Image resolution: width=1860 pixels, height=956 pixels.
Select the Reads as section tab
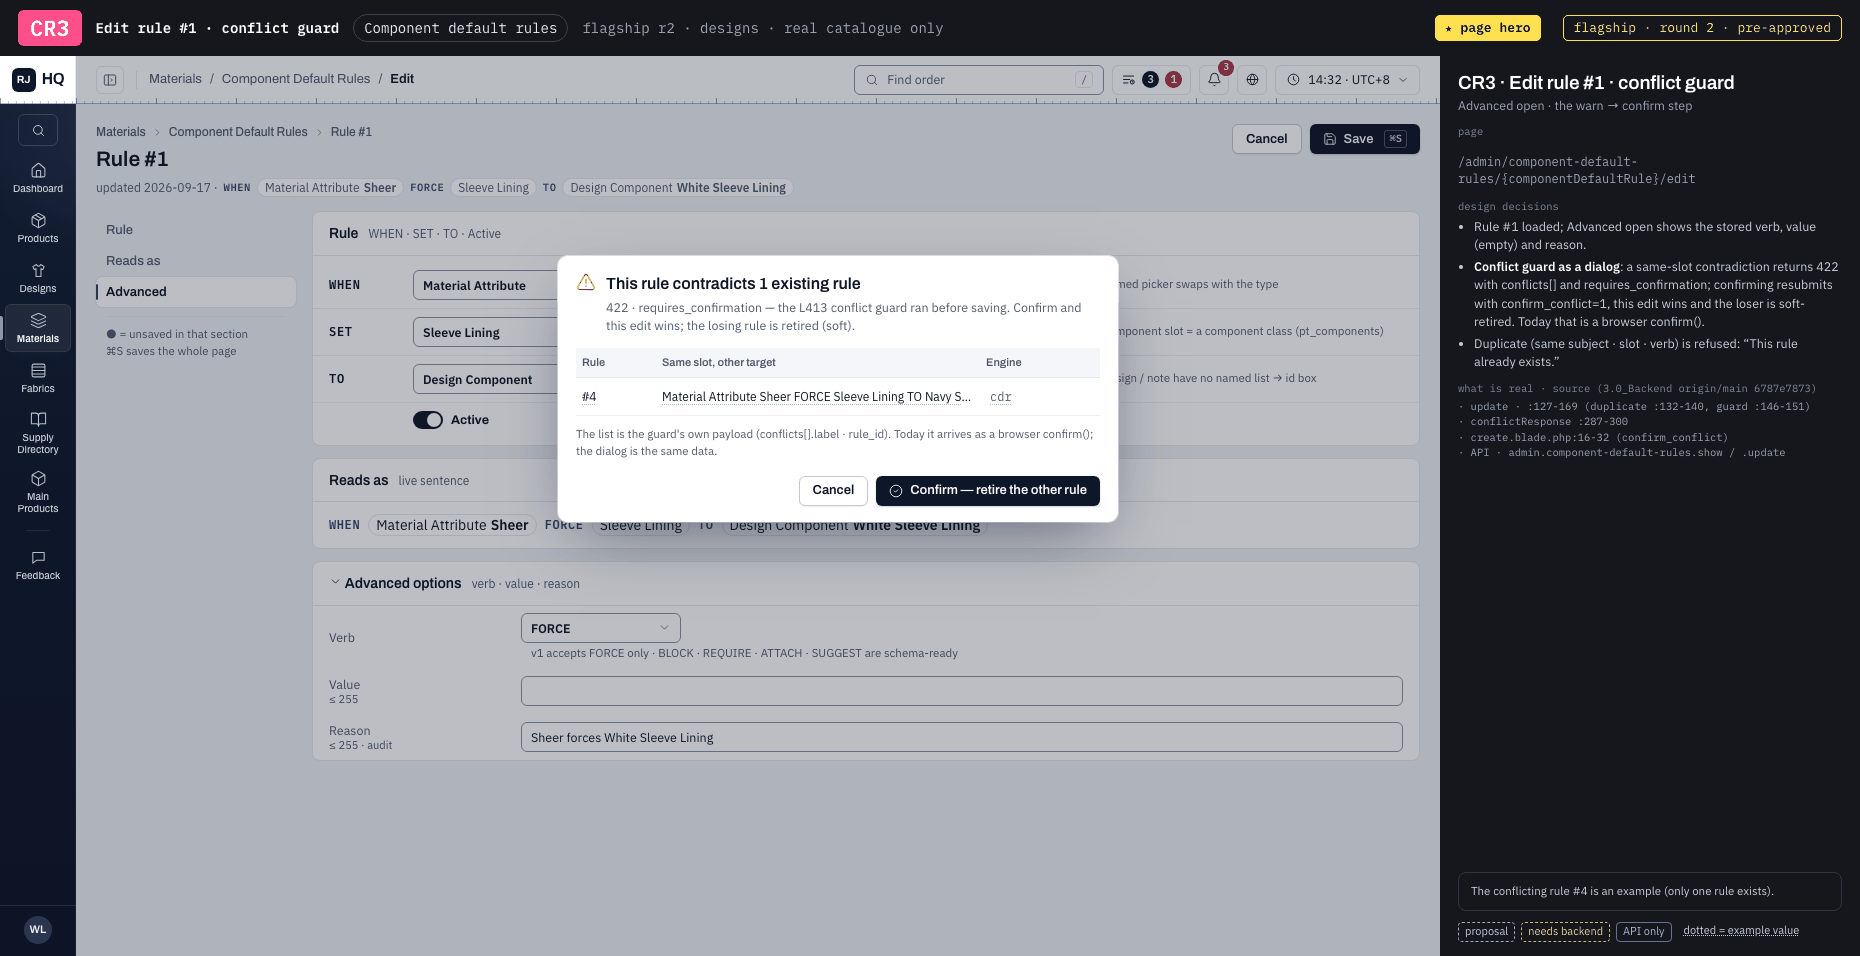[x=195, y=261]
